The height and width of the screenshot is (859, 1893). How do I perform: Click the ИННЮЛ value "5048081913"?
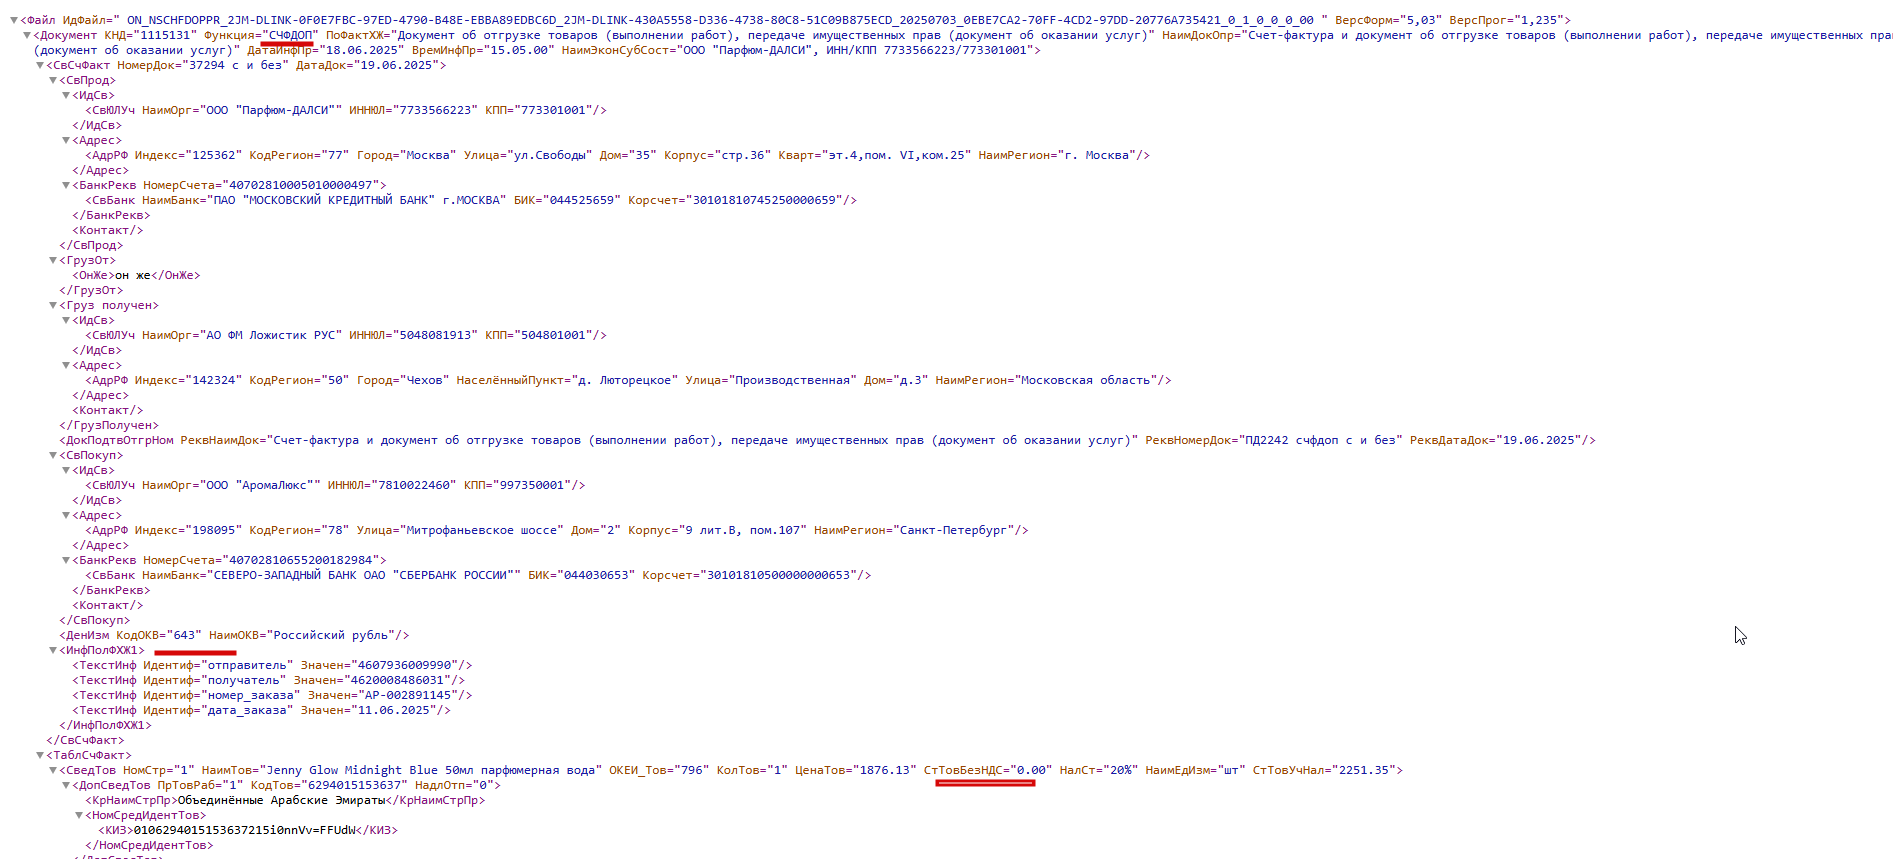point(435,335)
